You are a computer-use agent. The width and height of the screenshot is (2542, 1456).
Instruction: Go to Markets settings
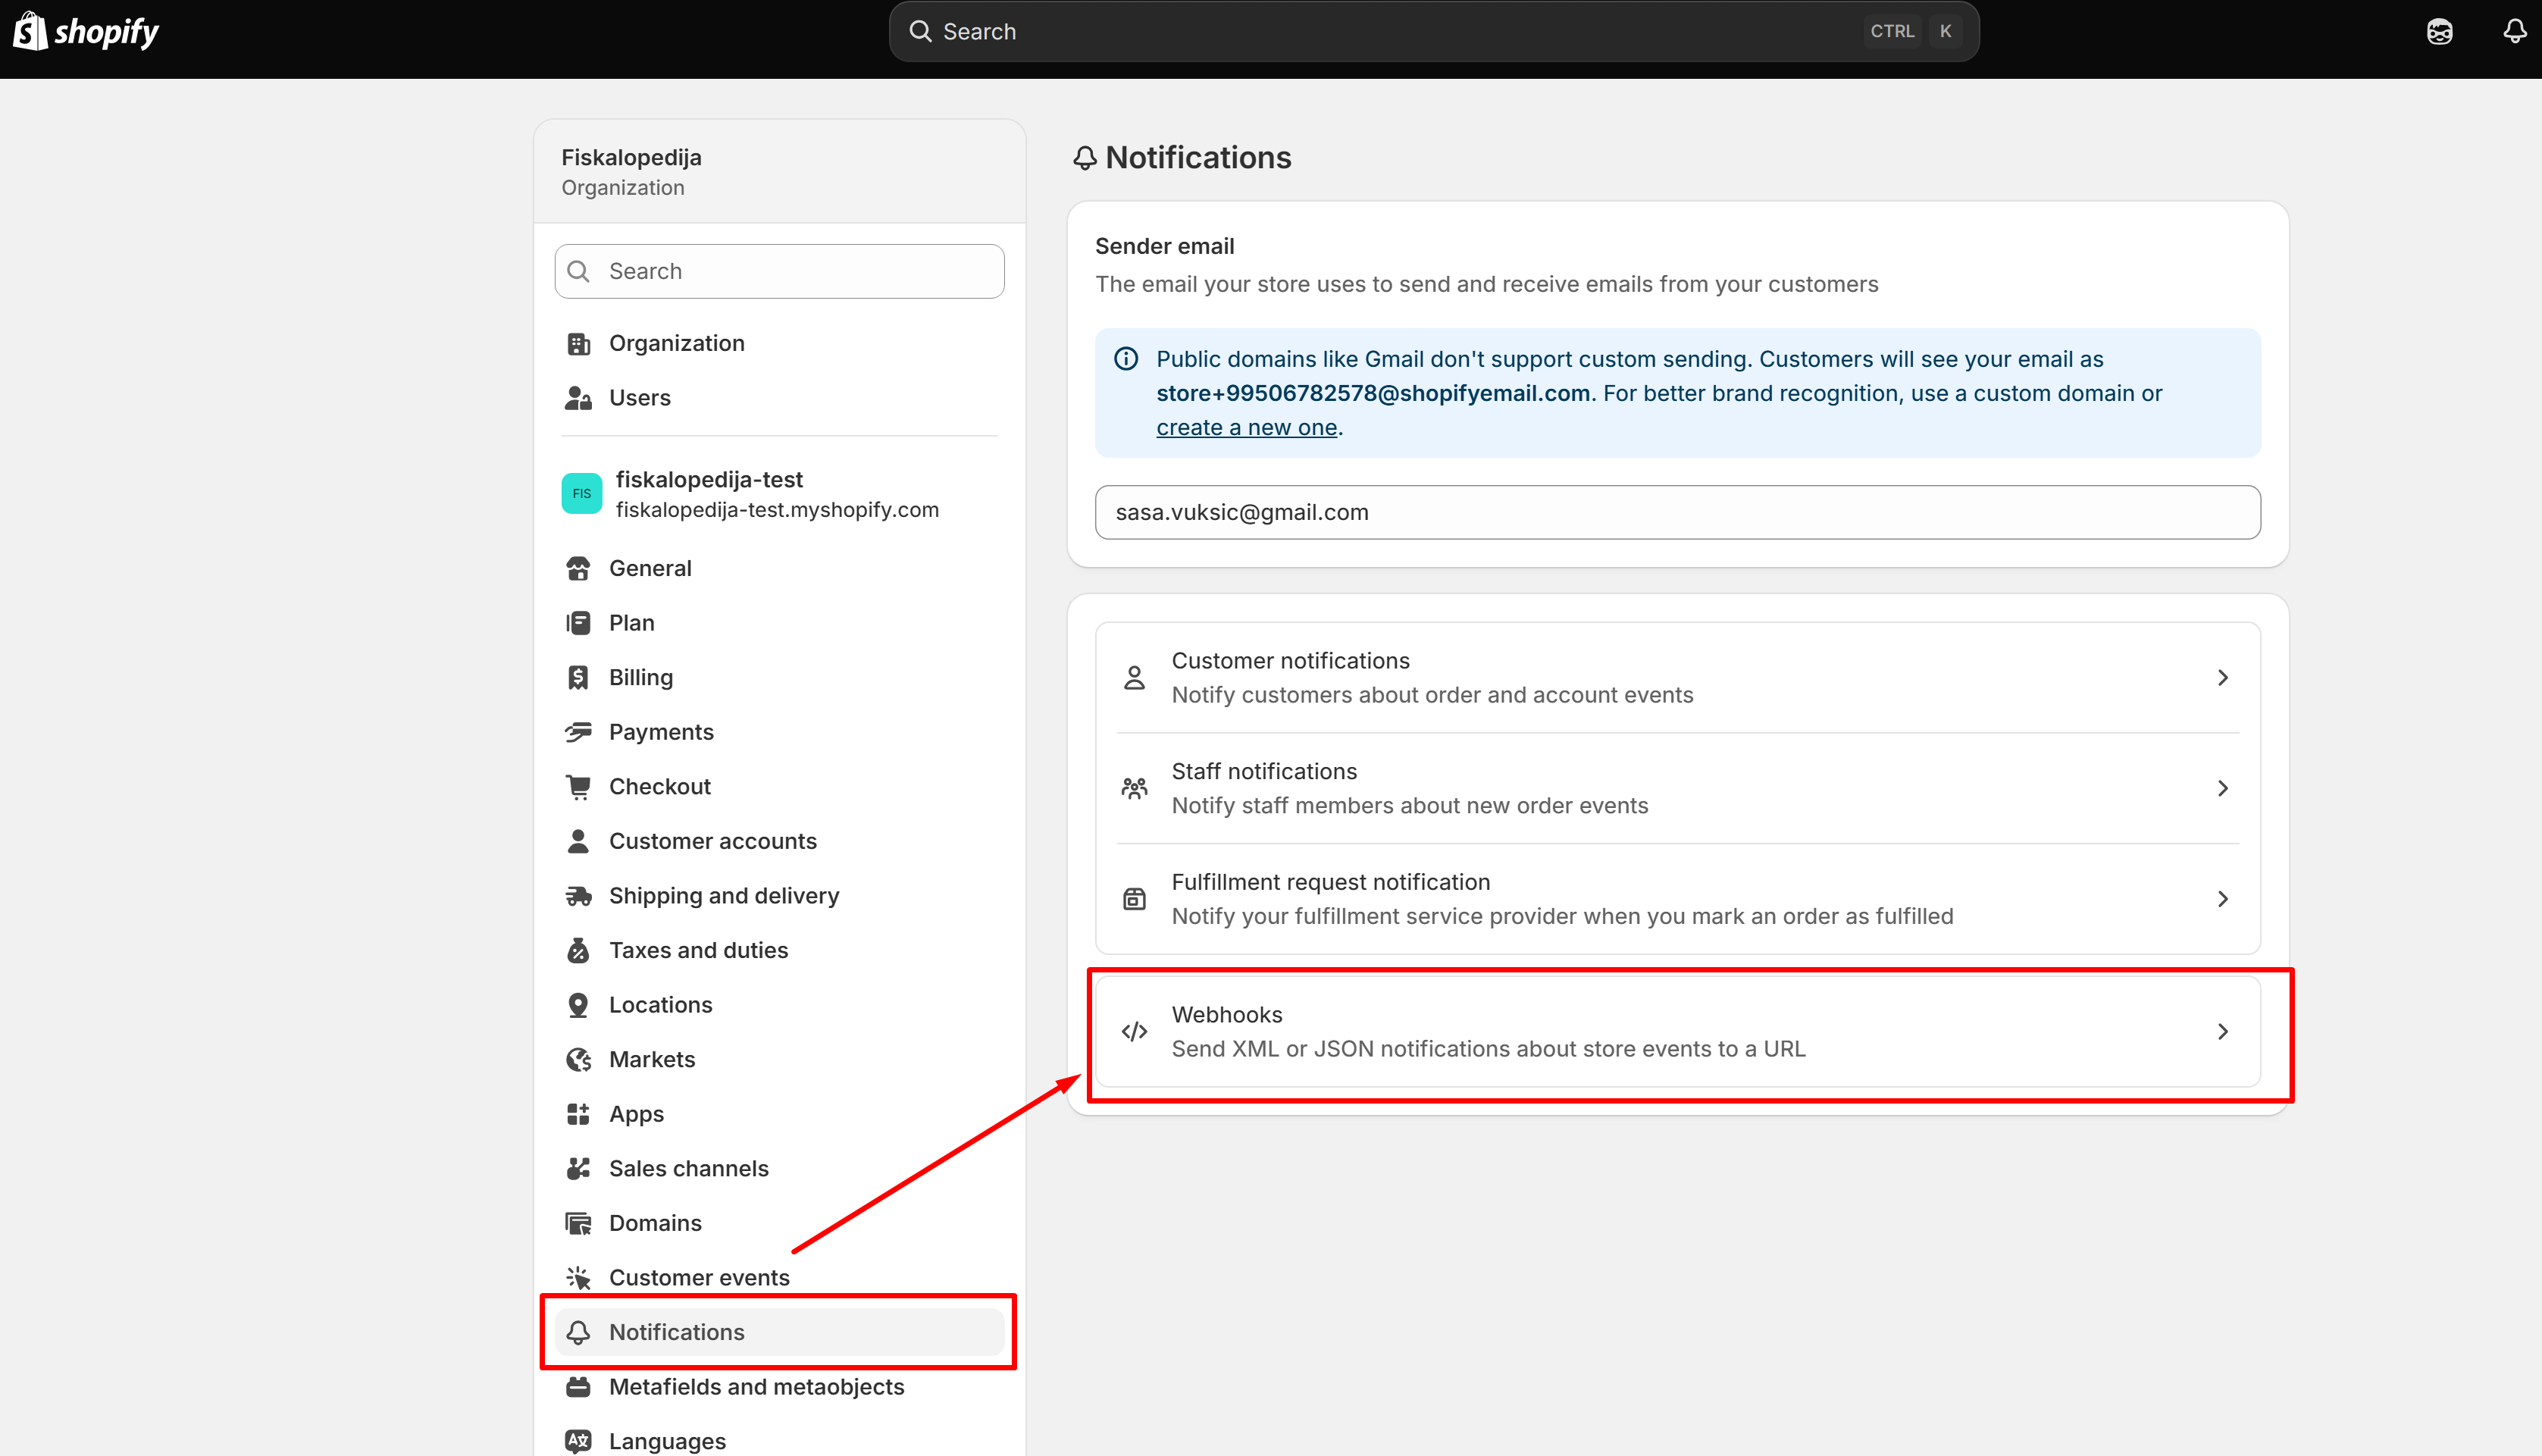(779, 1059)
